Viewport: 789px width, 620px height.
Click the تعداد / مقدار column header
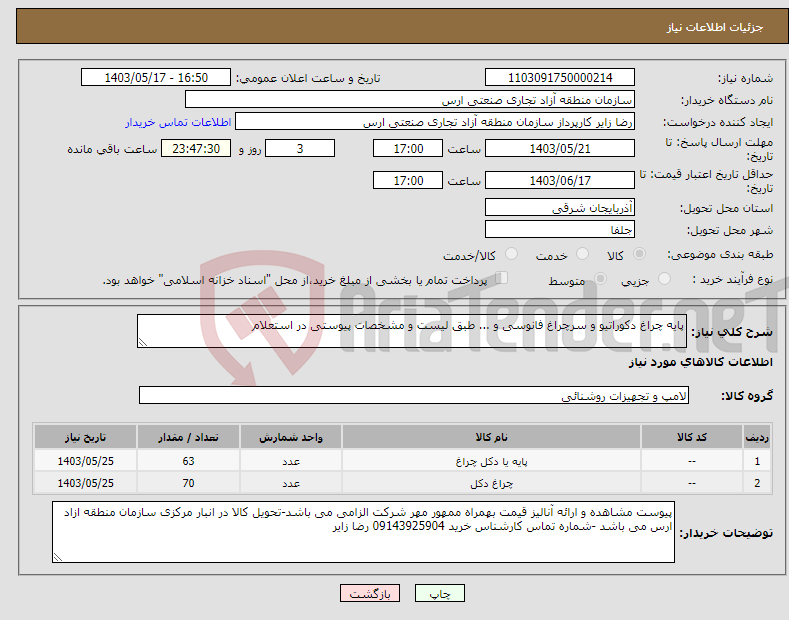[188, 437]
